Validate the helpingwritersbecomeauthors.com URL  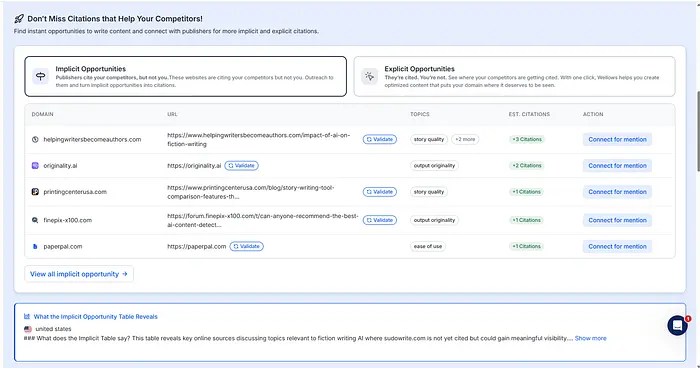click(379, 139)
